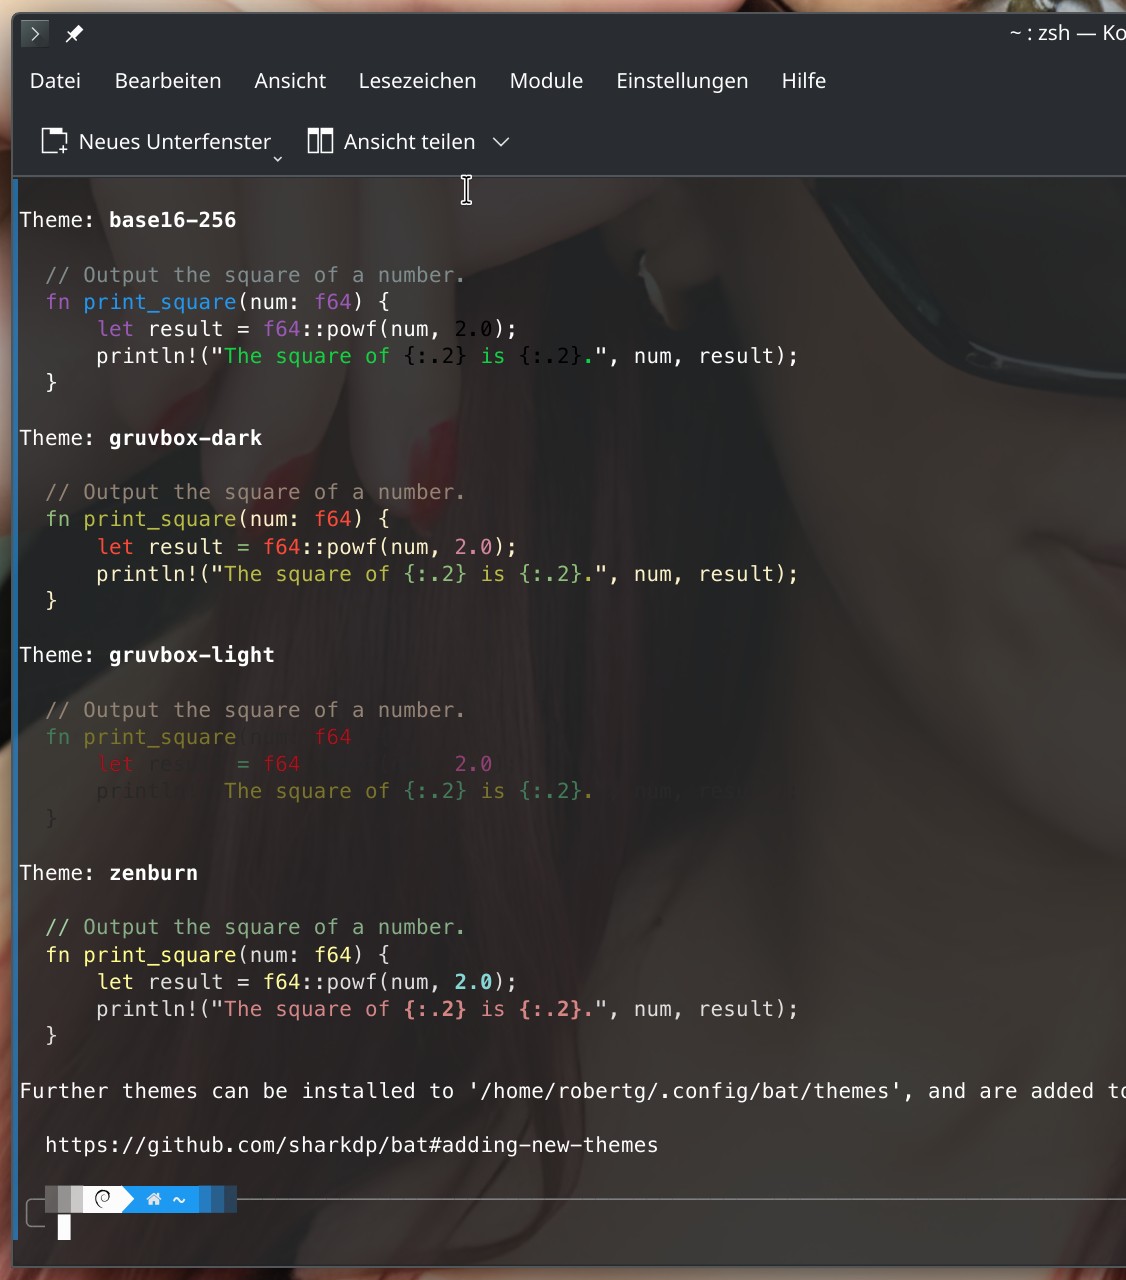
Task: Click the tilde path symbol in prompt
Action: click(179, 1199)
